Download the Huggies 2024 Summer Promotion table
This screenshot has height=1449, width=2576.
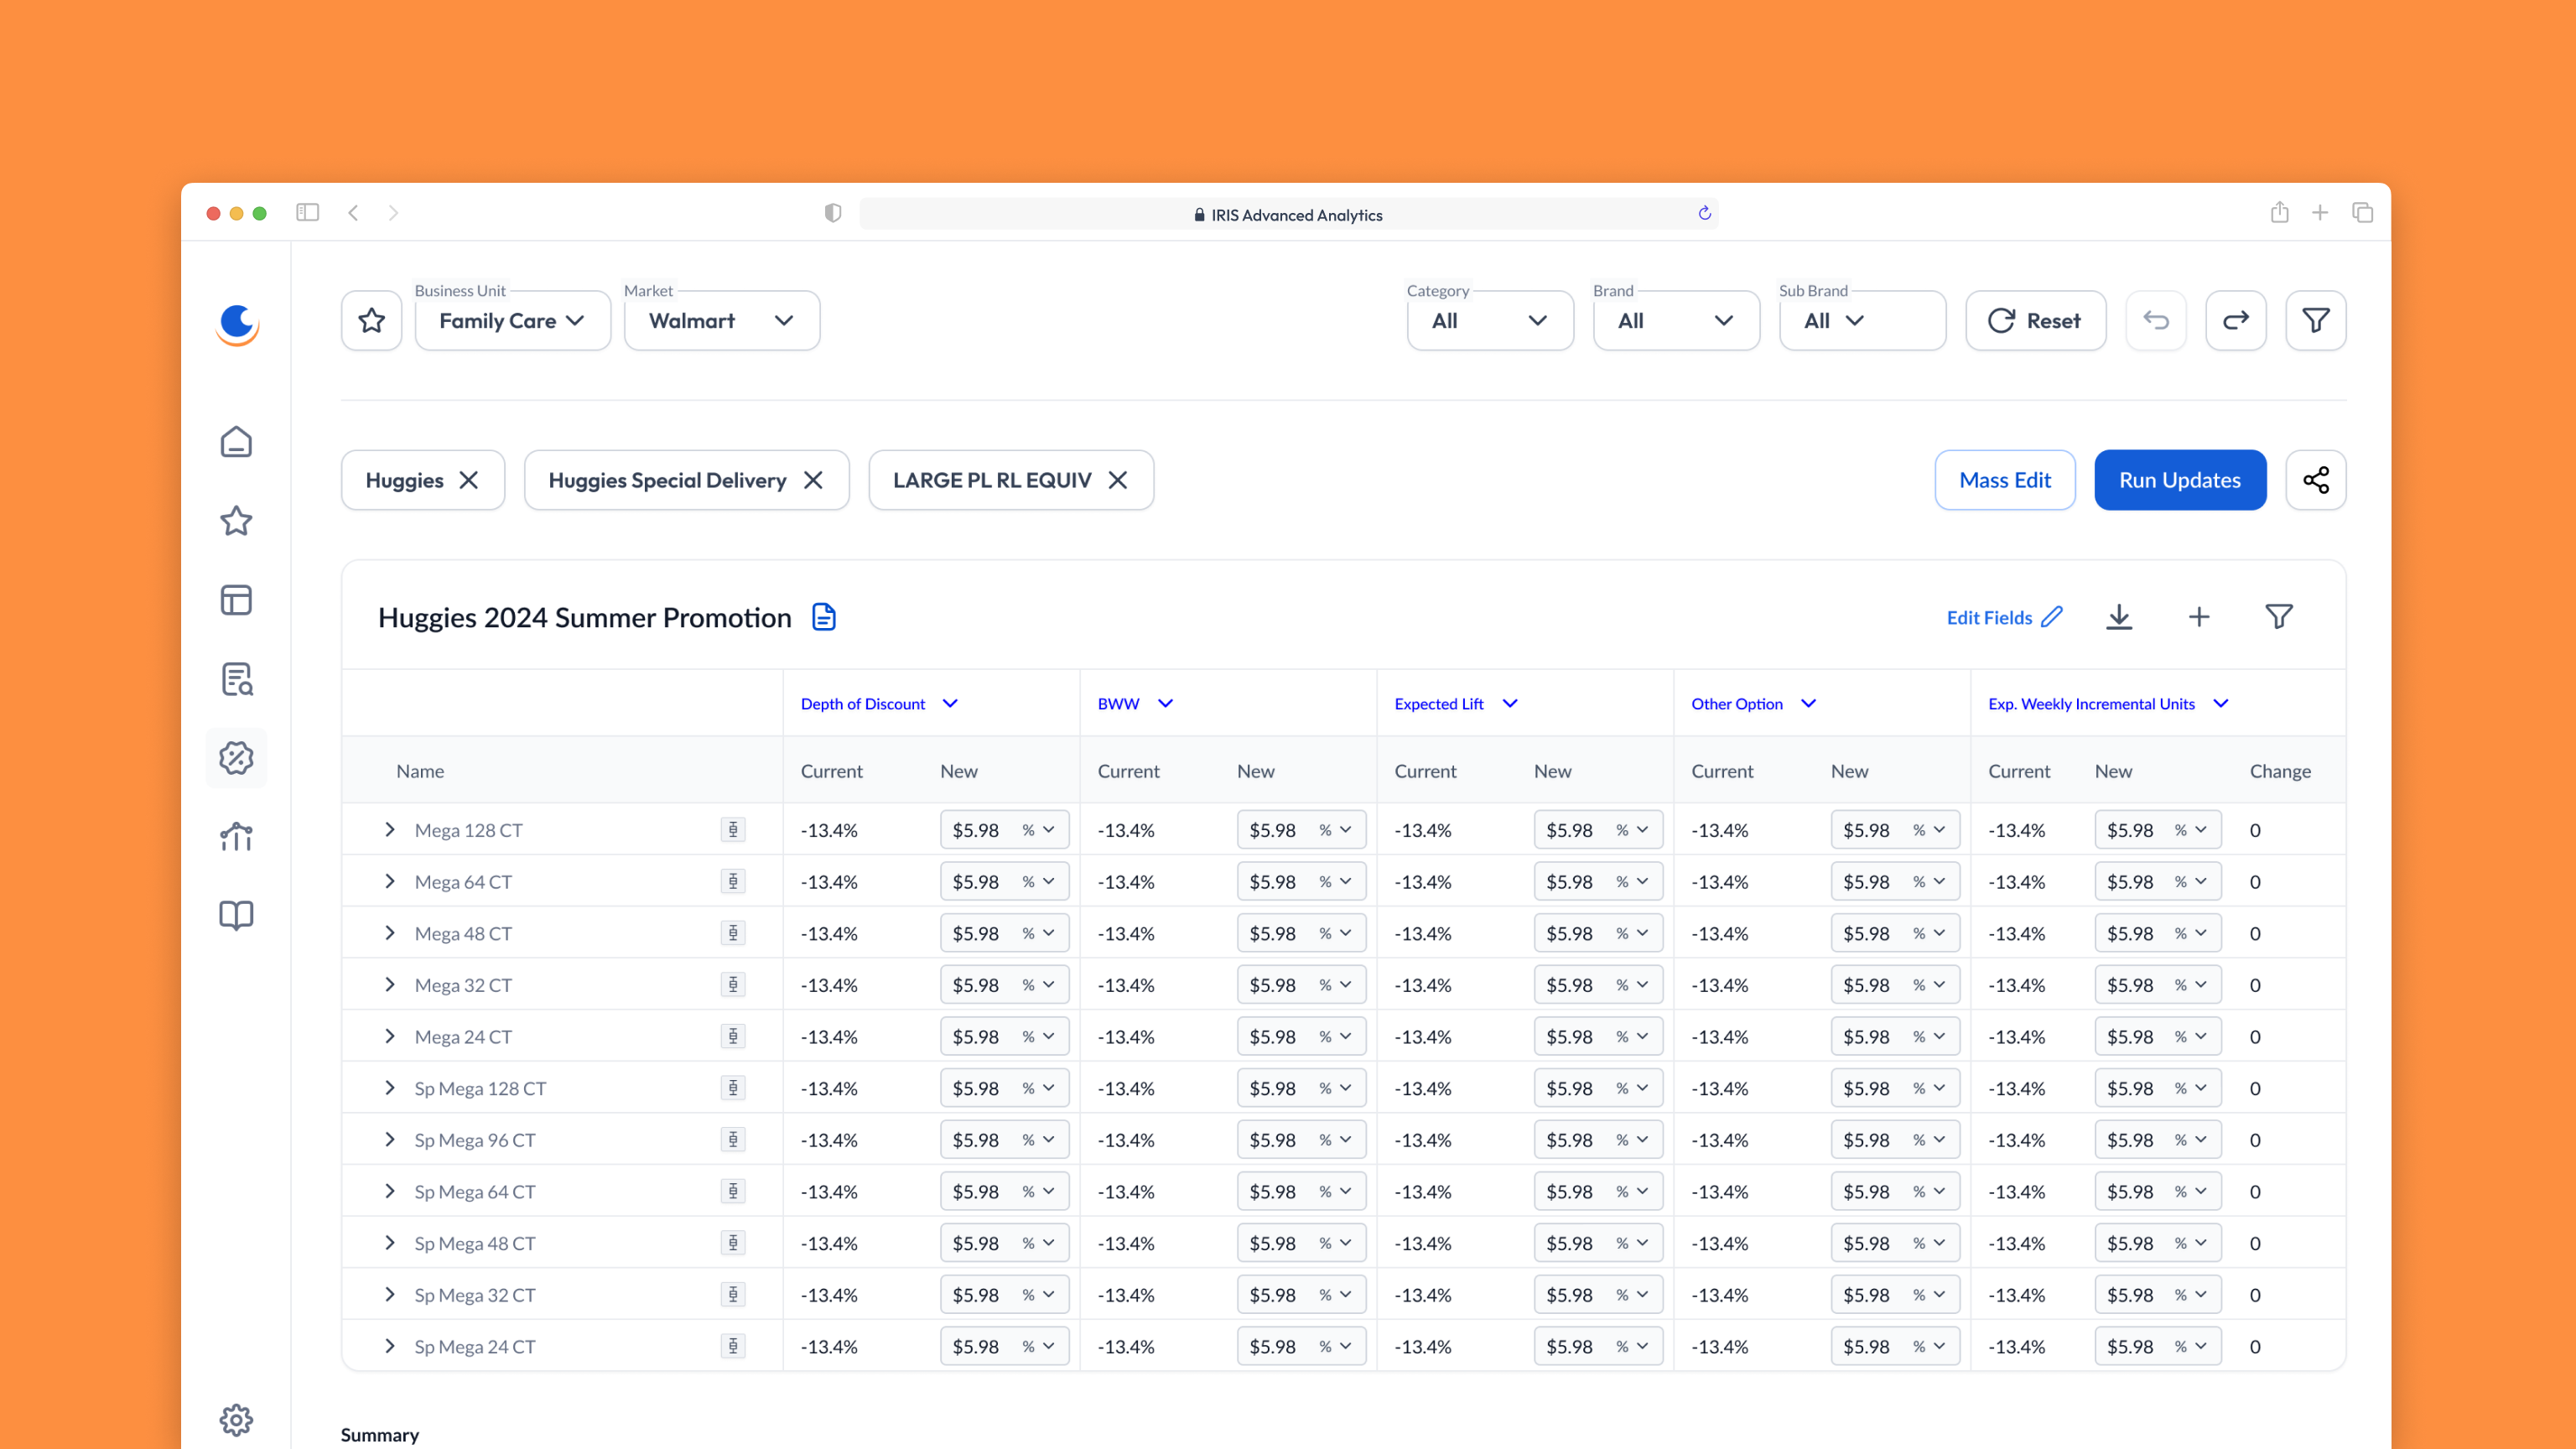pos(2118,617)
